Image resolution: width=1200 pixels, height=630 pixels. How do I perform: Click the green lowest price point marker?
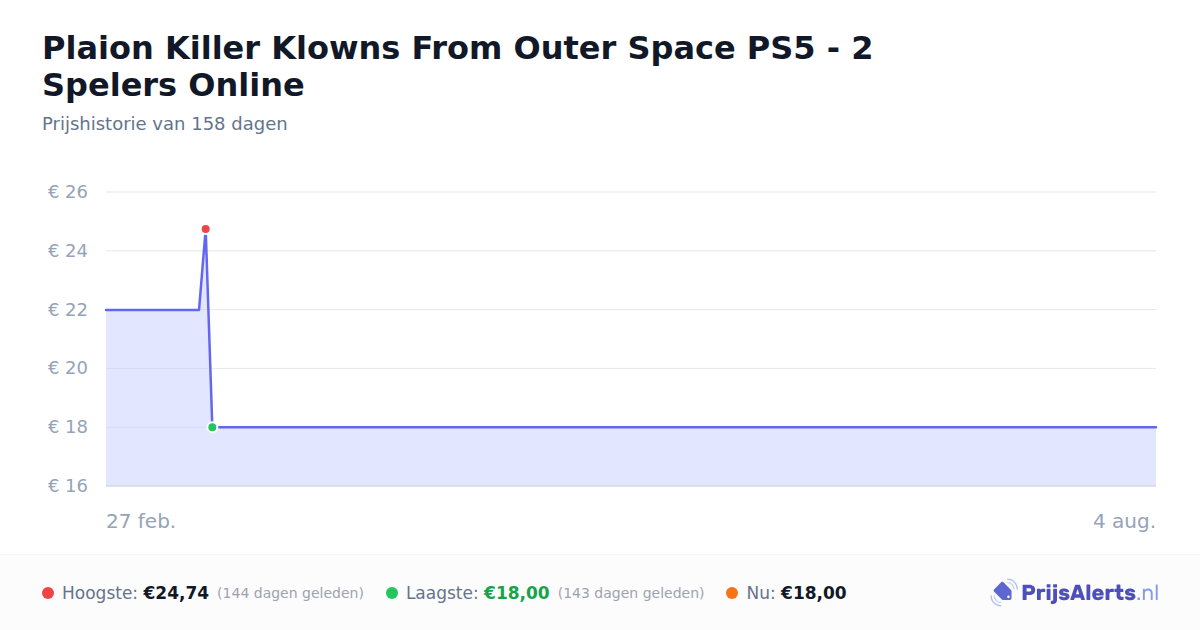pyautogui.click(x=212, y=427)
